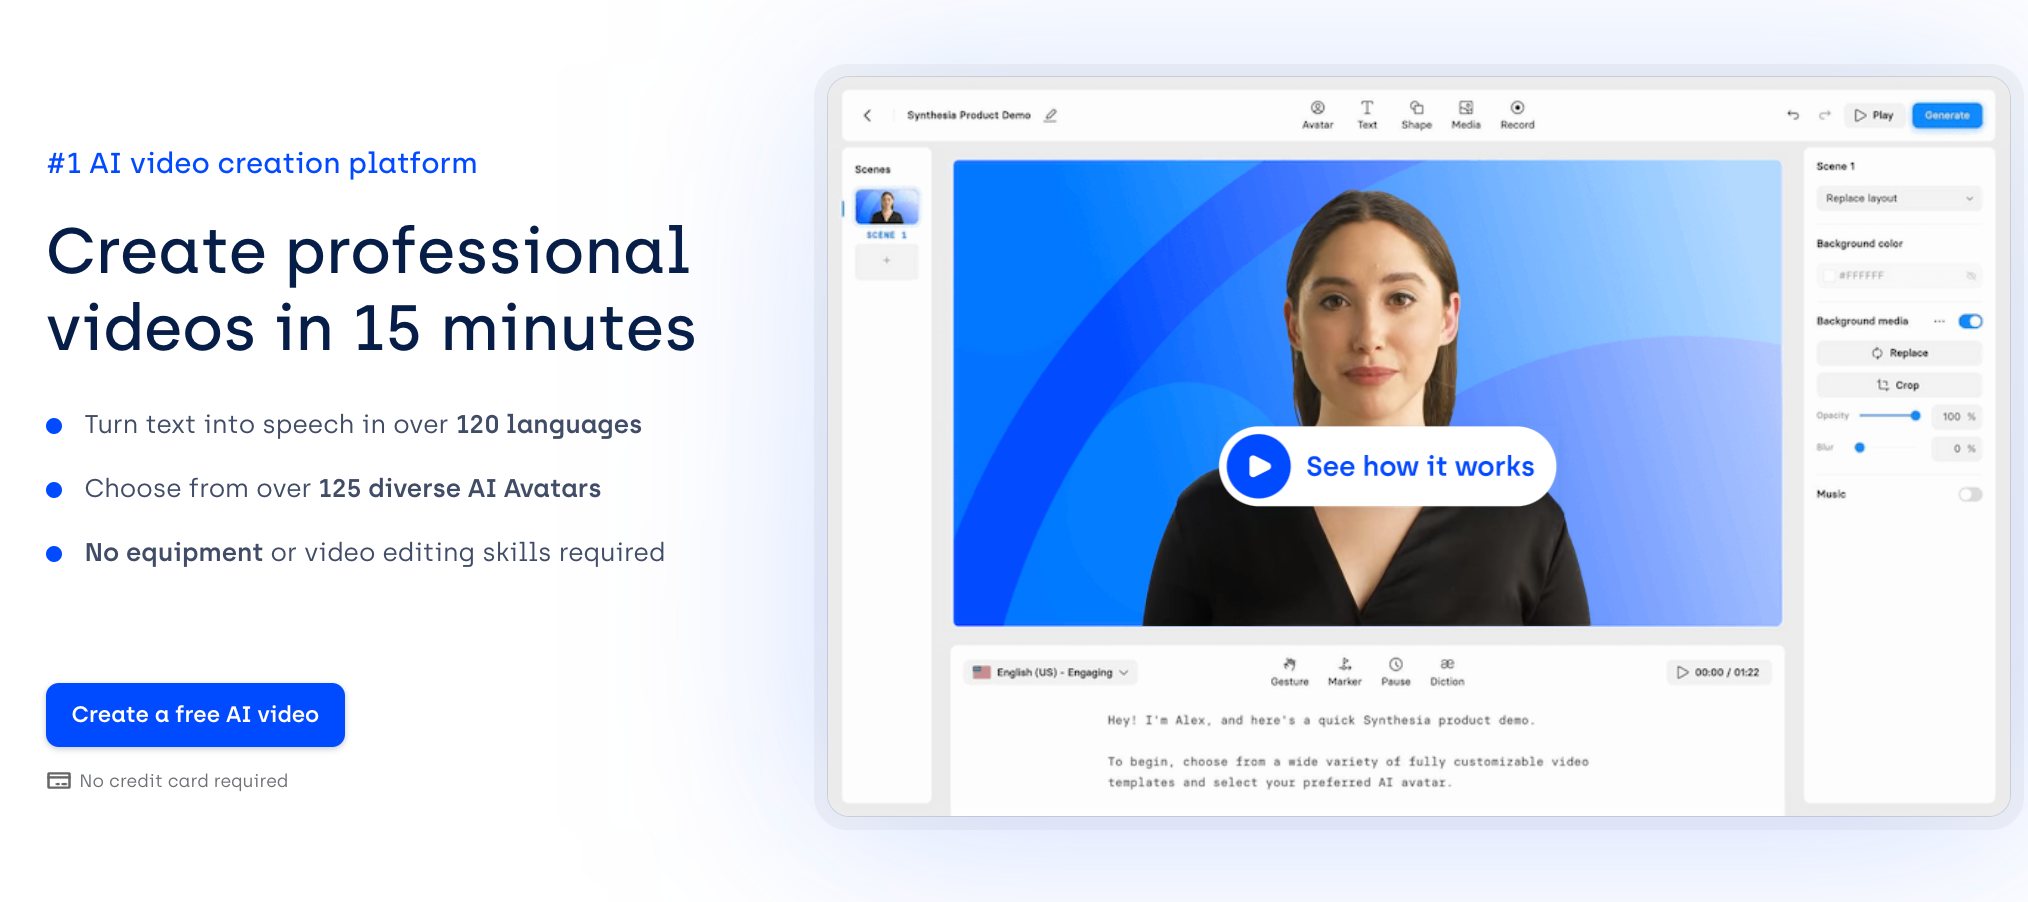Click the background color #FFFFFF field
This screenshot has height=902, width=2028.
click(x=1898, y=275)
